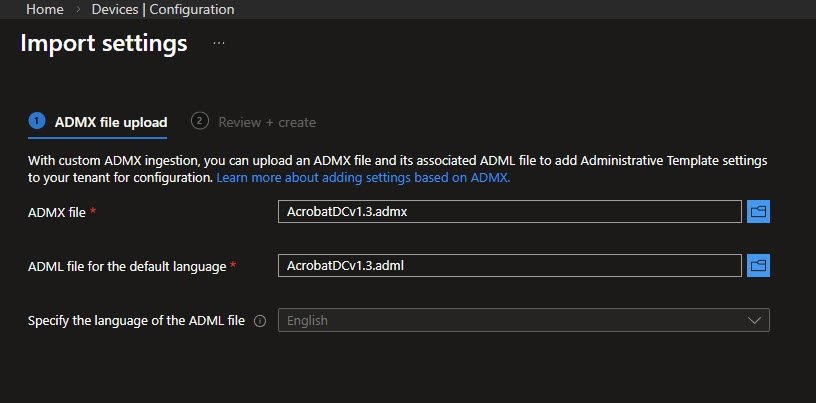Open Learn more about adding ADMX settings link
The height and width of the screenshot is (403, 816).
pos(363,177)
